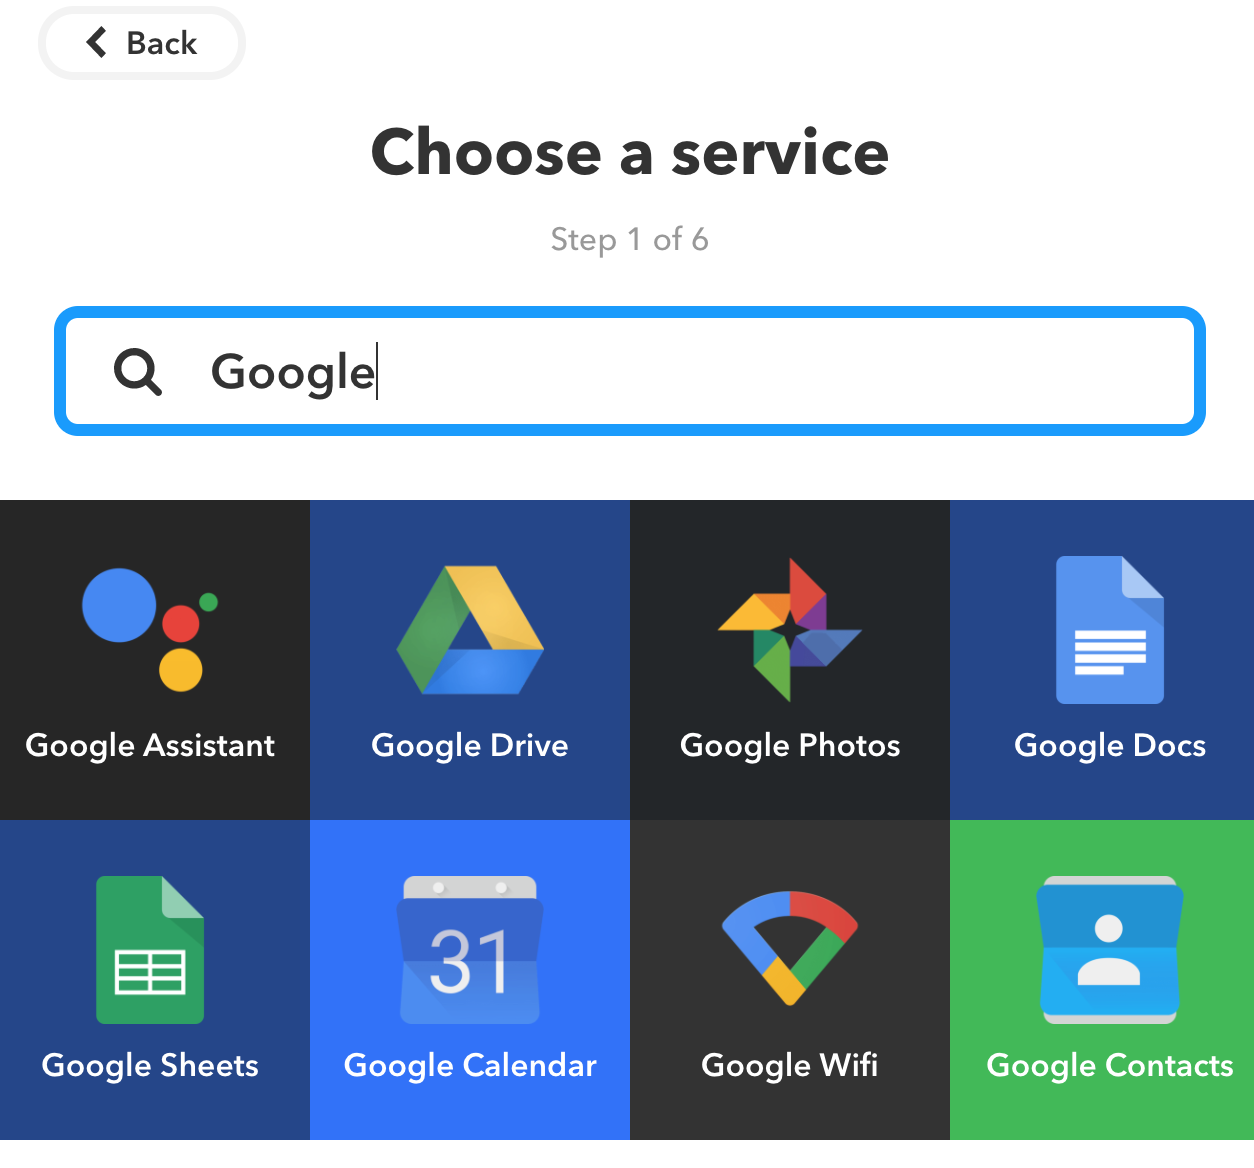Click the Google Wifi fan-shaped icon
The height and width of the screenshot is (1168, 1254).
(790, 948)
